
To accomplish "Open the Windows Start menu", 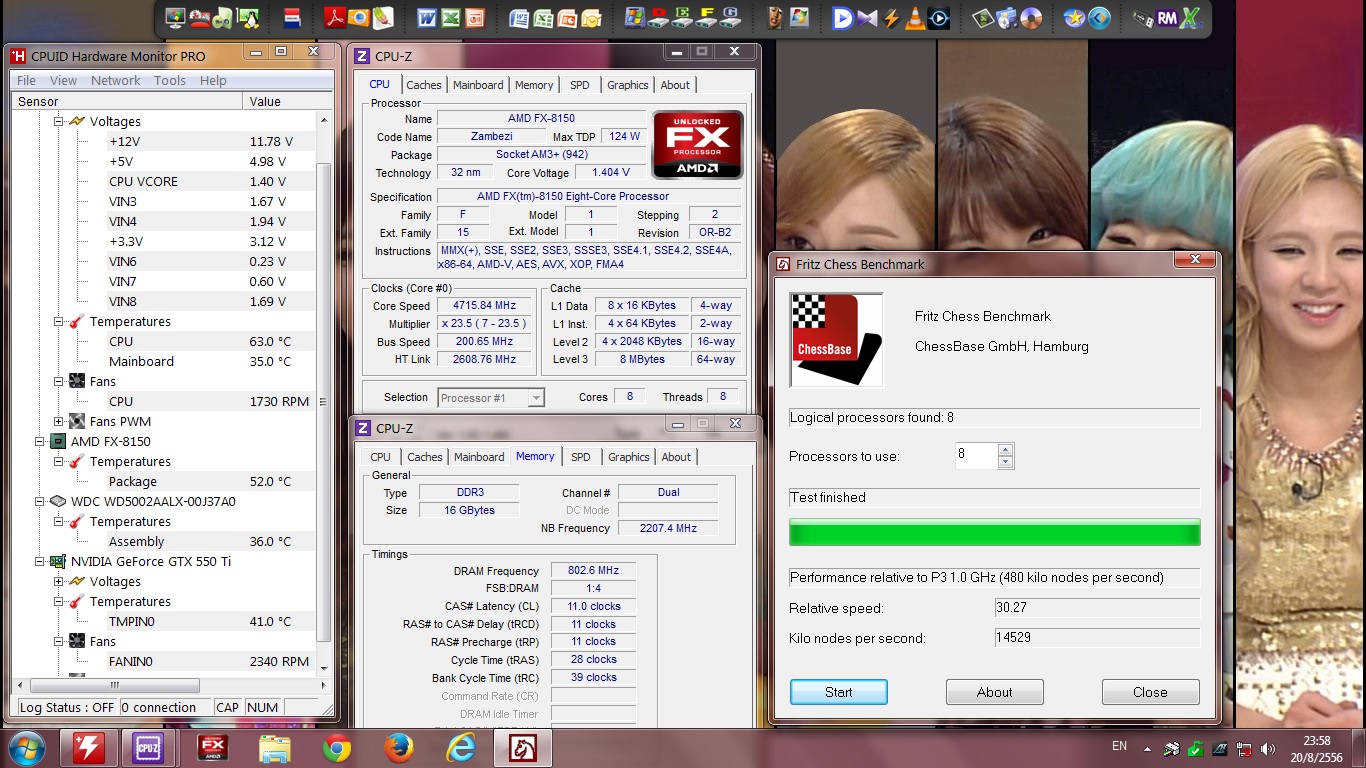I will tap(27, 747).
